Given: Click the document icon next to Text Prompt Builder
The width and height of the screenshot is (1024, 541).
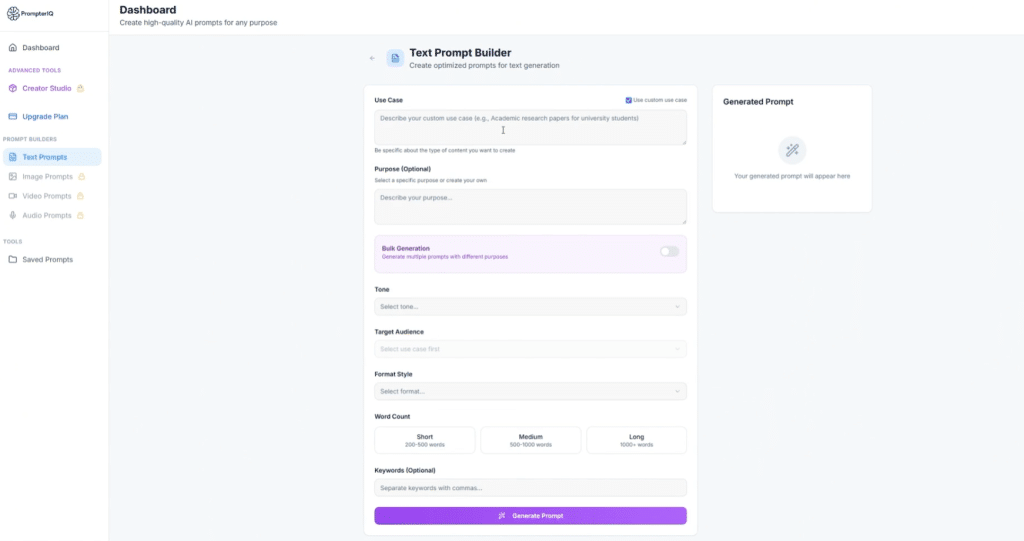Looking at the screenshot, I should pos(395,58).
